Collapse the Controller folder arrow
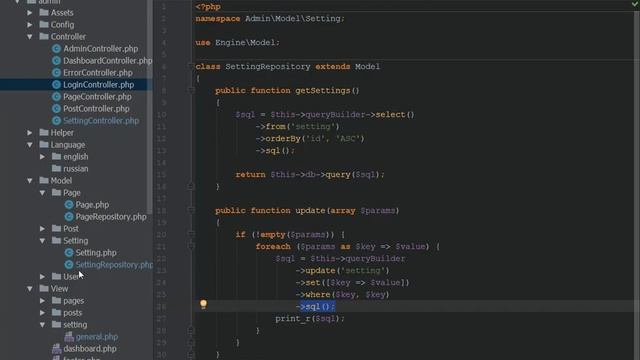This screenshot has height=360, width=640. [30, 37]
